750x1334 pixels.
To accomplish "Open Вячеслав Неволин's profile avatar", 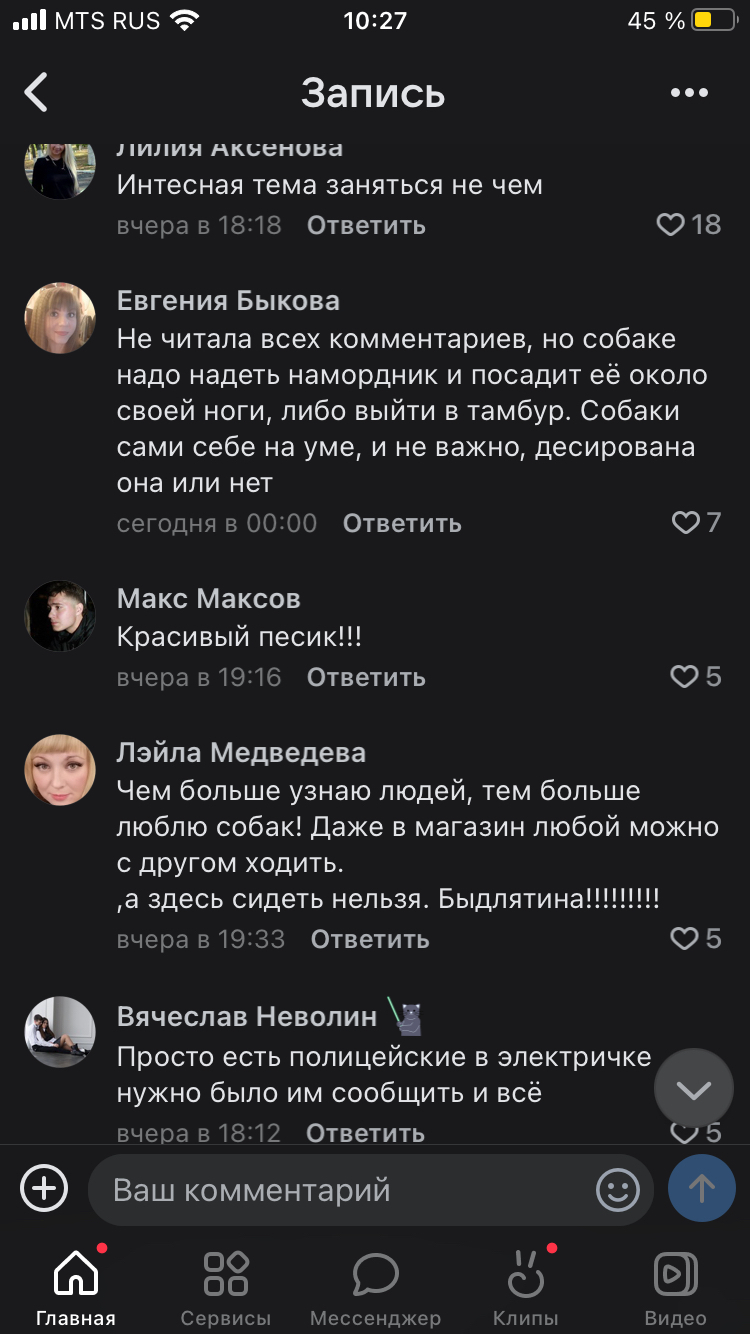I will [x=60, y=1032].
